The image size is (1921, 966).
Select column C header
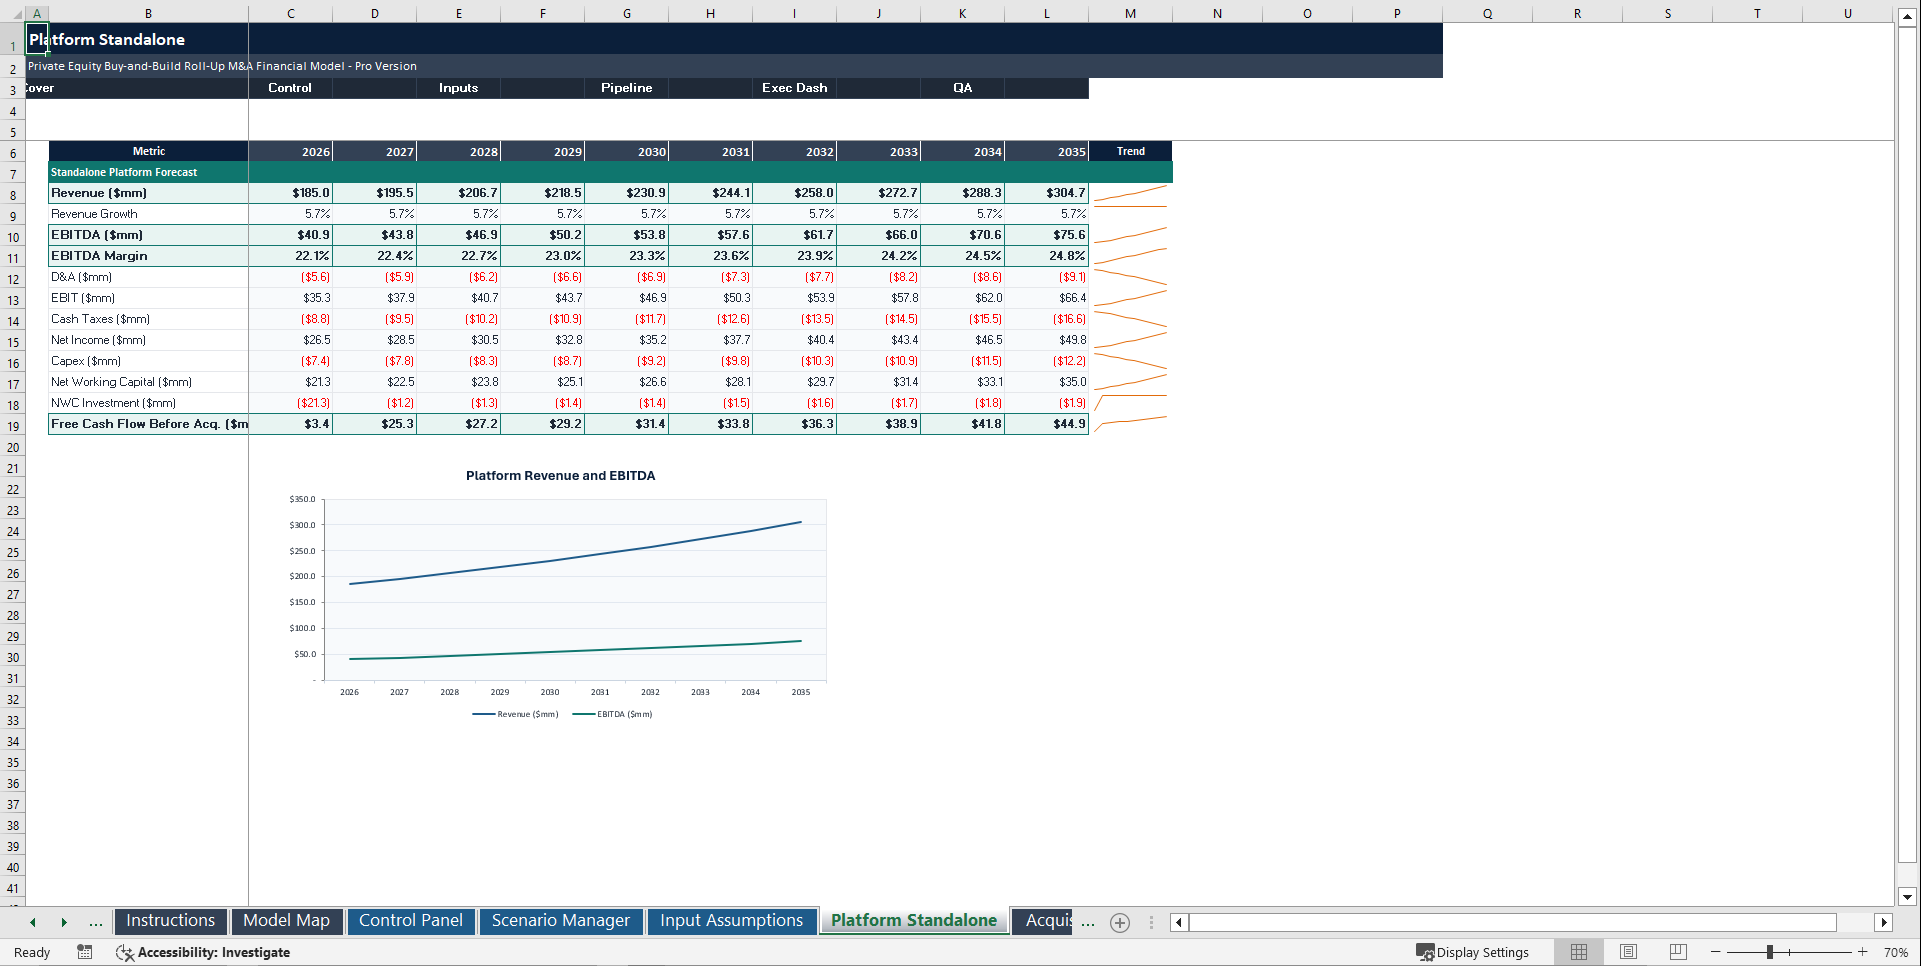[291, 14]
